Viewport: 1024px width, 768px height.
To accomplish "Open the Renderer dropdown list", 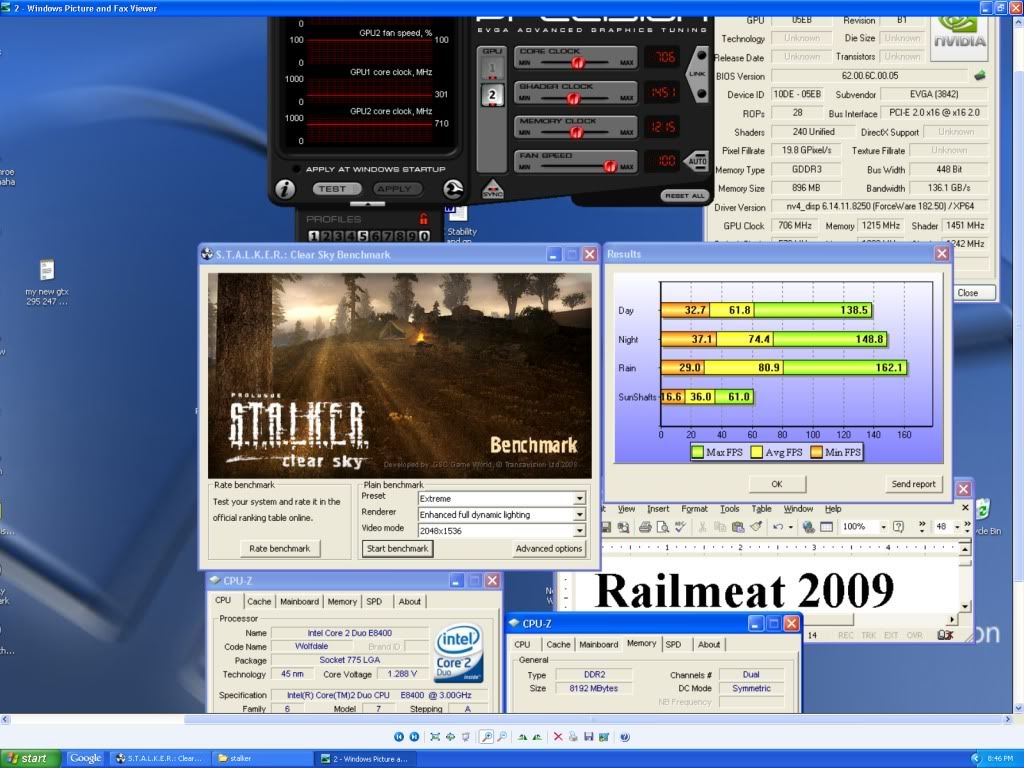I will point(579,515).
